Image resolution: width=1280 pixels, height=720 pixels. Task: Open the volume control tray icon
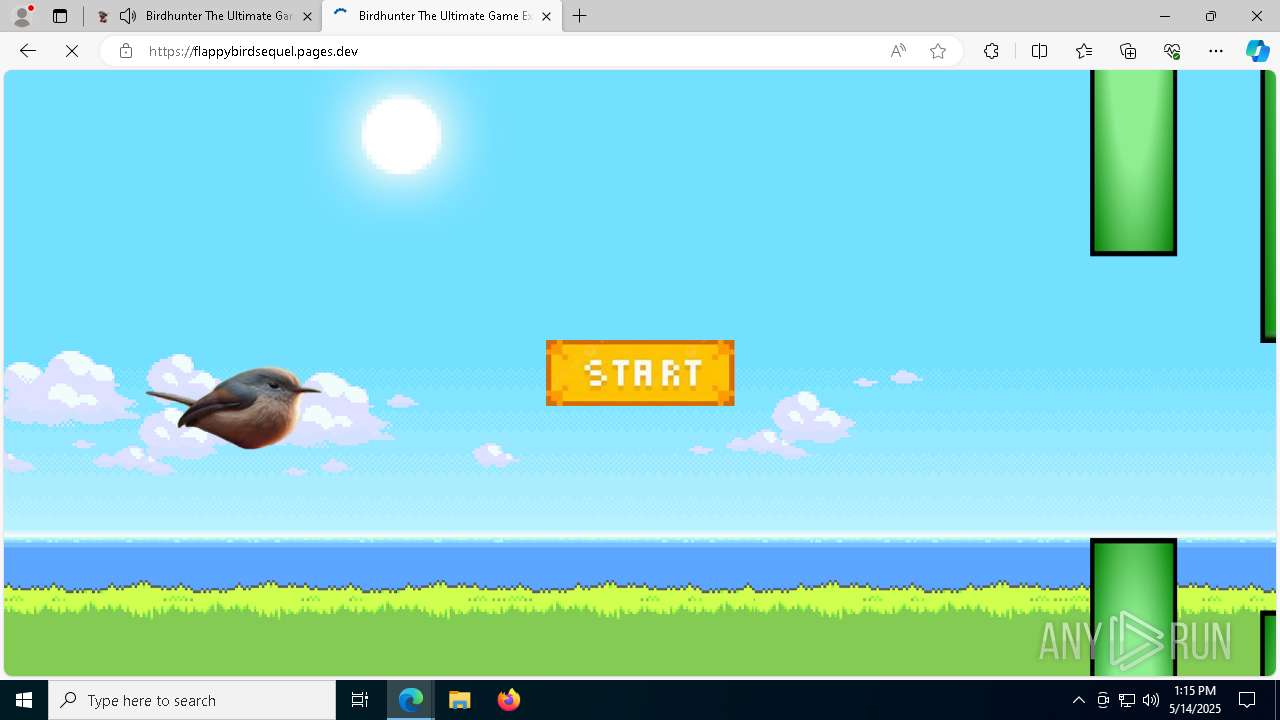(x=1151, y=700)
